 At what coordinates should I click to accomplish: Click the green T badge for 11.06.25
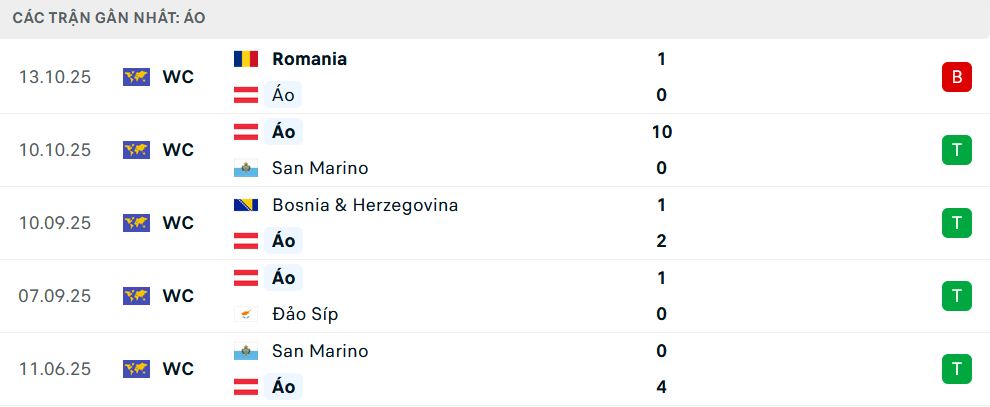coord(956,369)
